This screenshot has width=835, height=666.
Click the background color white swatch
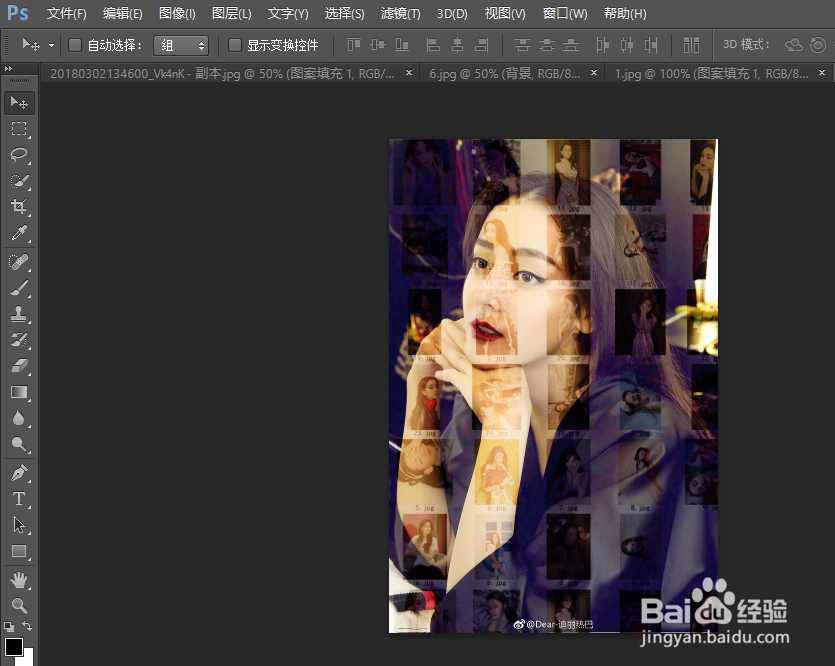pyautogui.click(x=28, y=659)
